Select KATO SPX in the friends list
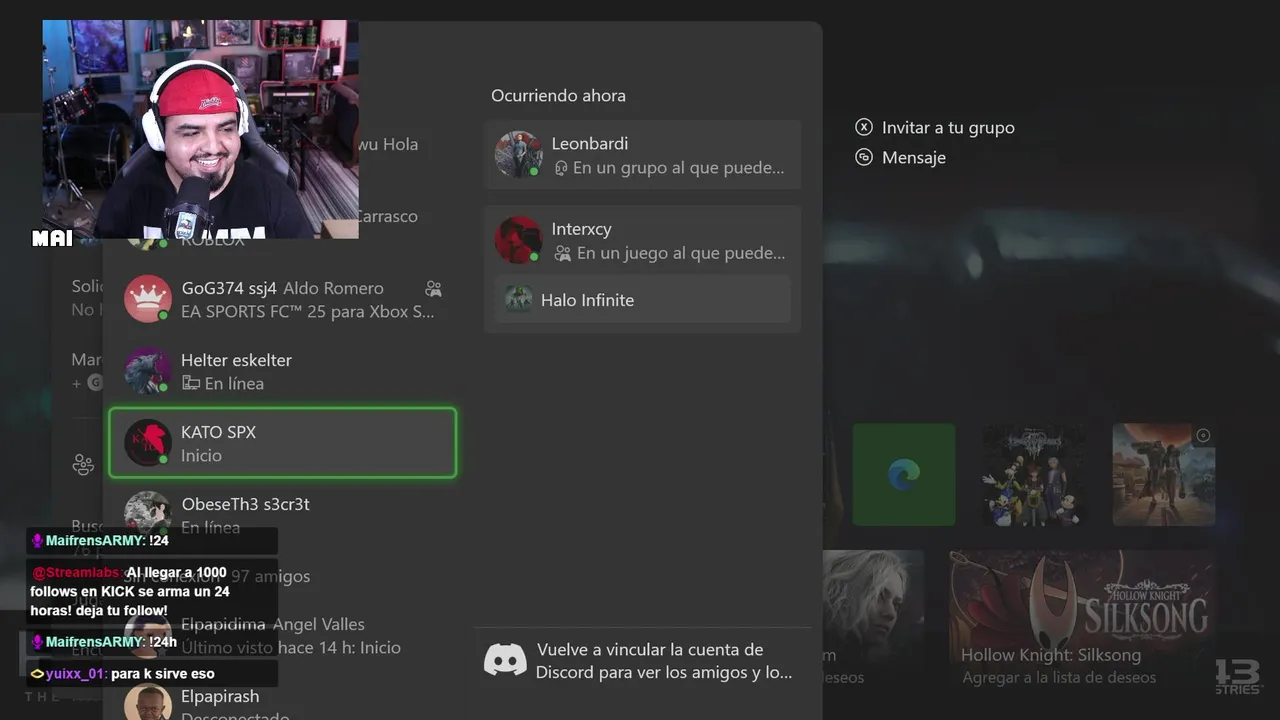 pyautogui.click(x=282, y=442)
